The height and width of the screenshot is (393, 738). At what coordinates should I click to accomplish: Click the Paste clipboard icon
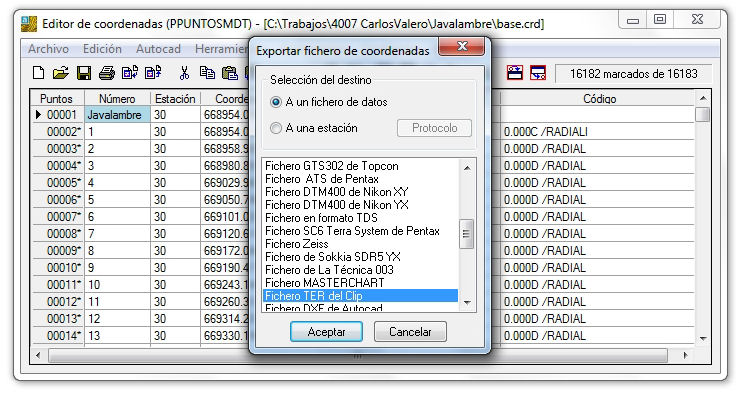[x=230, y=73]
